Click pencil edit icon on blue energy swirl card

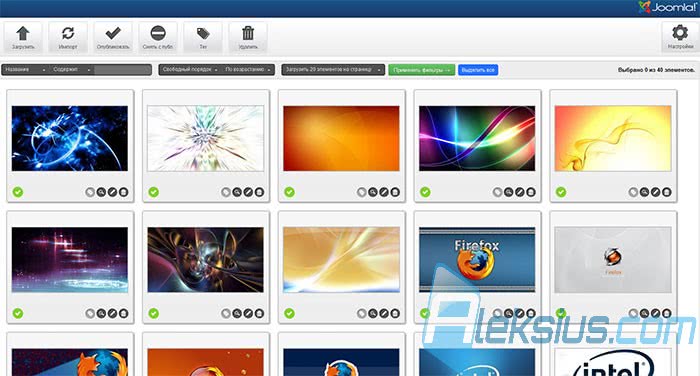click(x=112, y=192)
